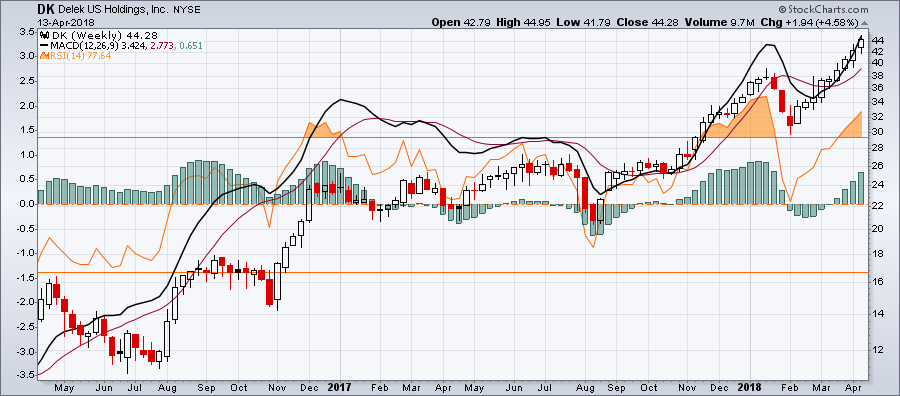900x396 pixels.
Task: Click the 44 label on right price axis
Action: click(878, 41)
